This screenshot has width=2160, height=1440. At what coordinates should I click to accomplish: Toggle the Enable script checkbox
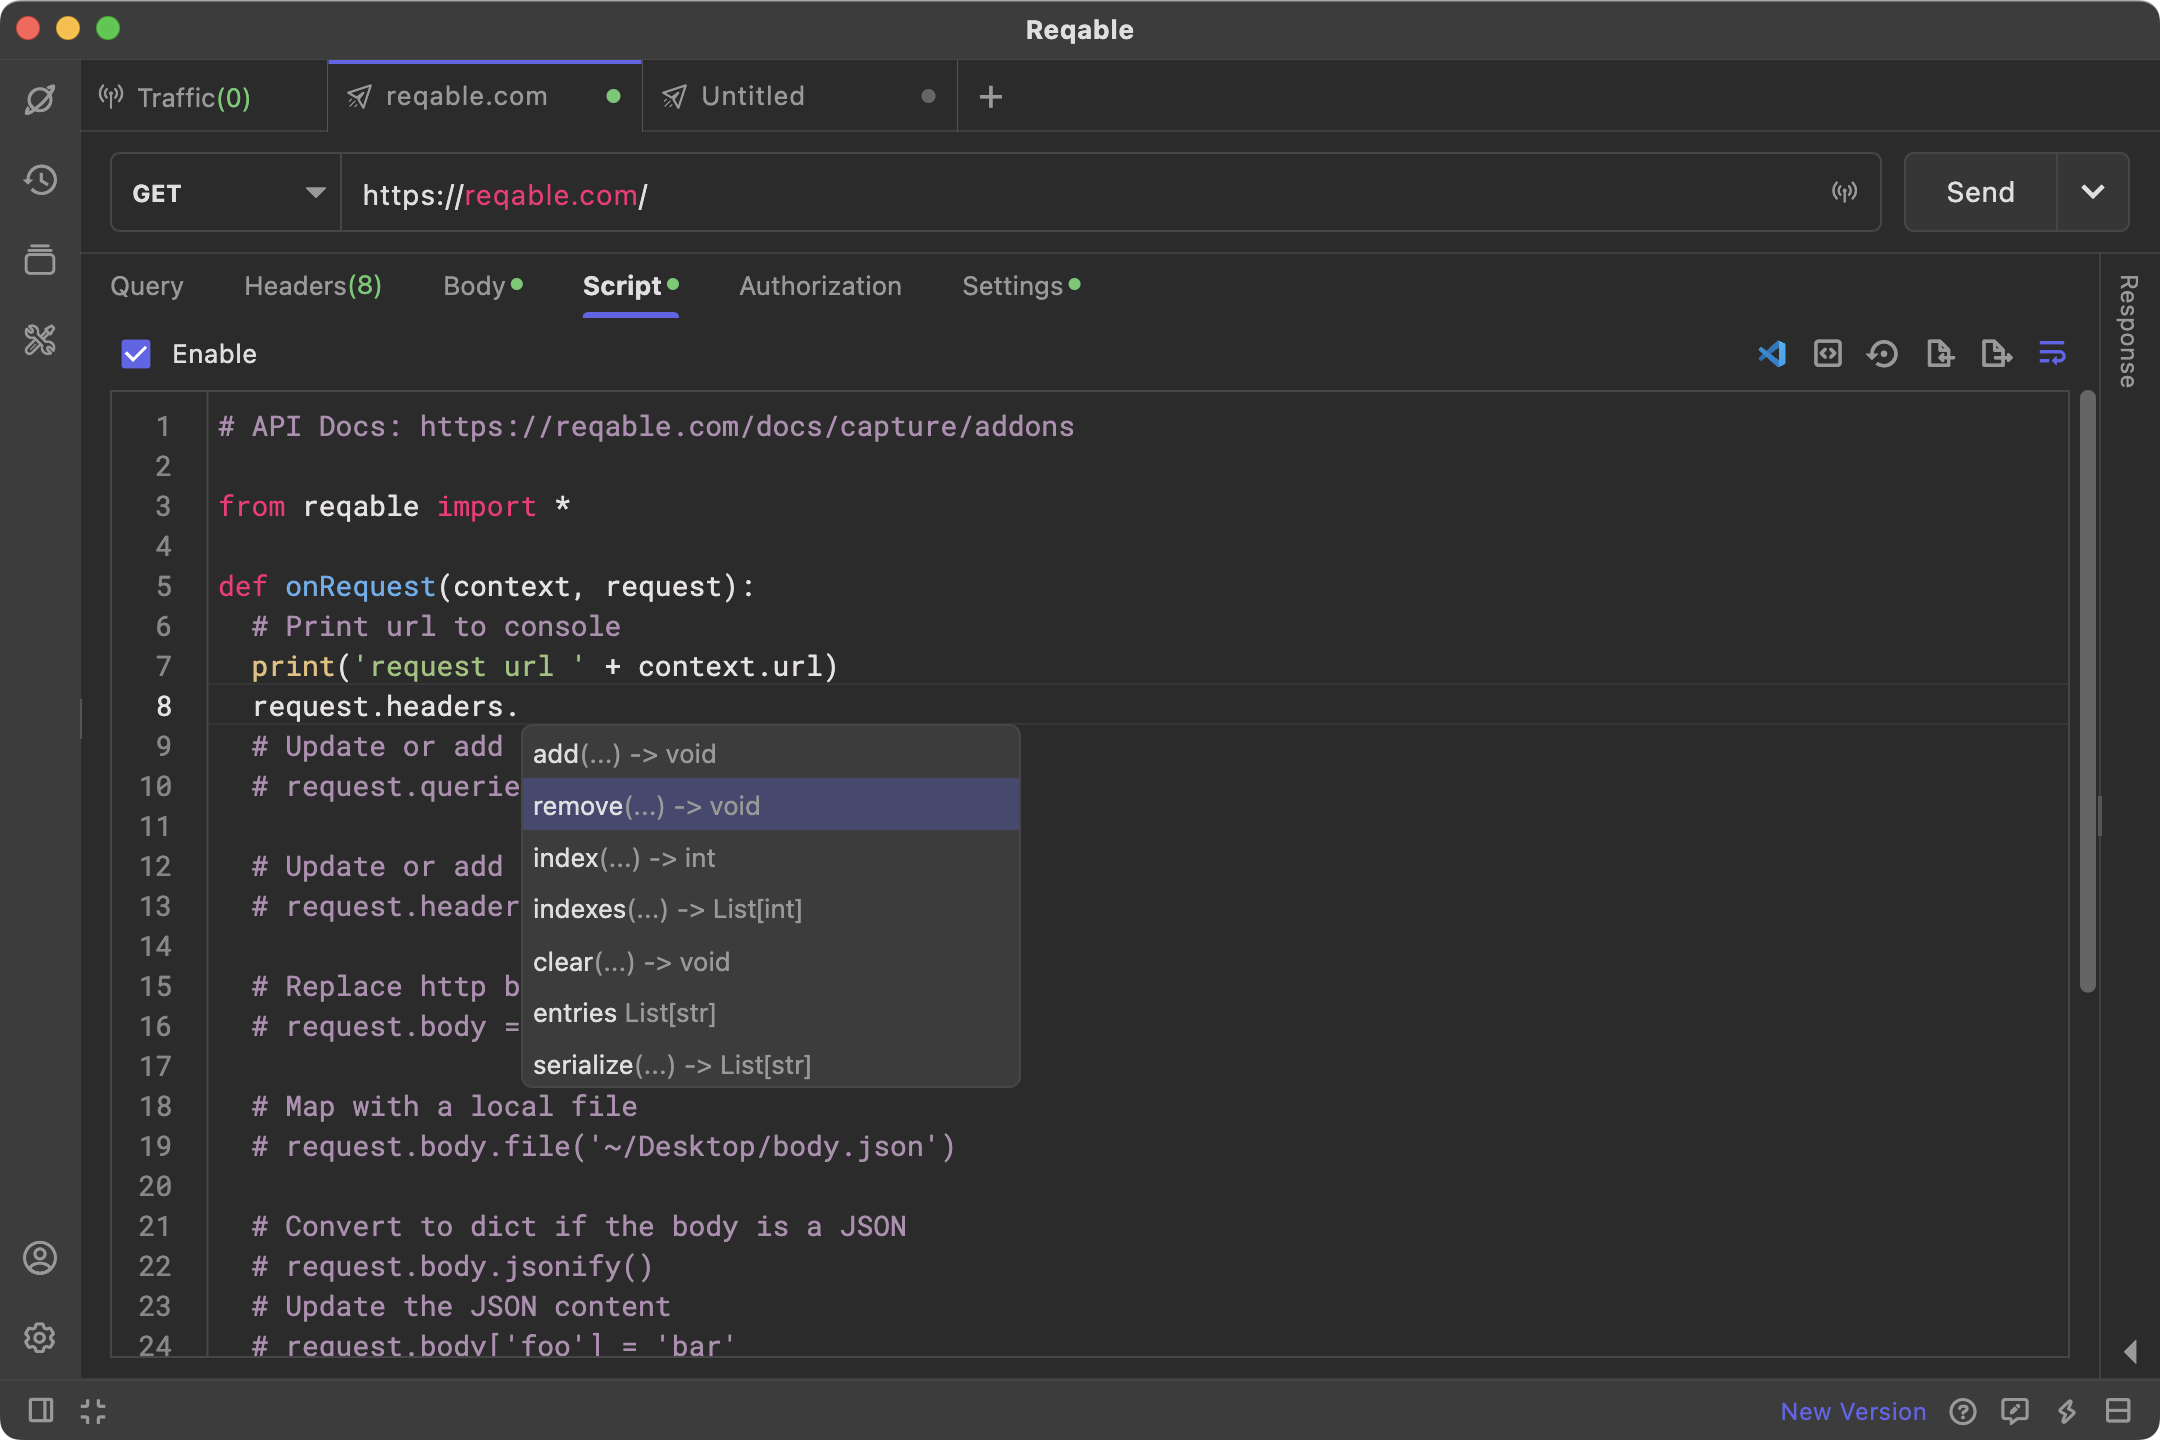tap(136, 354)
